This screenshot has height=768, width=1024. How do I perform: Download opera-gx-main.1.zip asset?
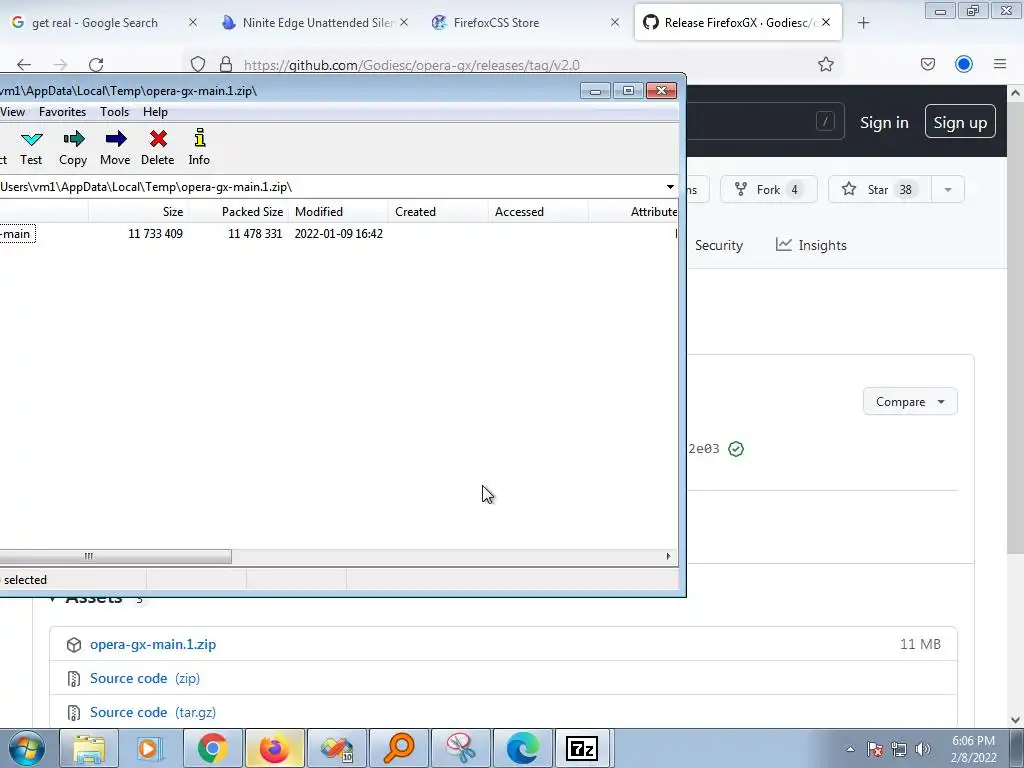coord(153,645)
